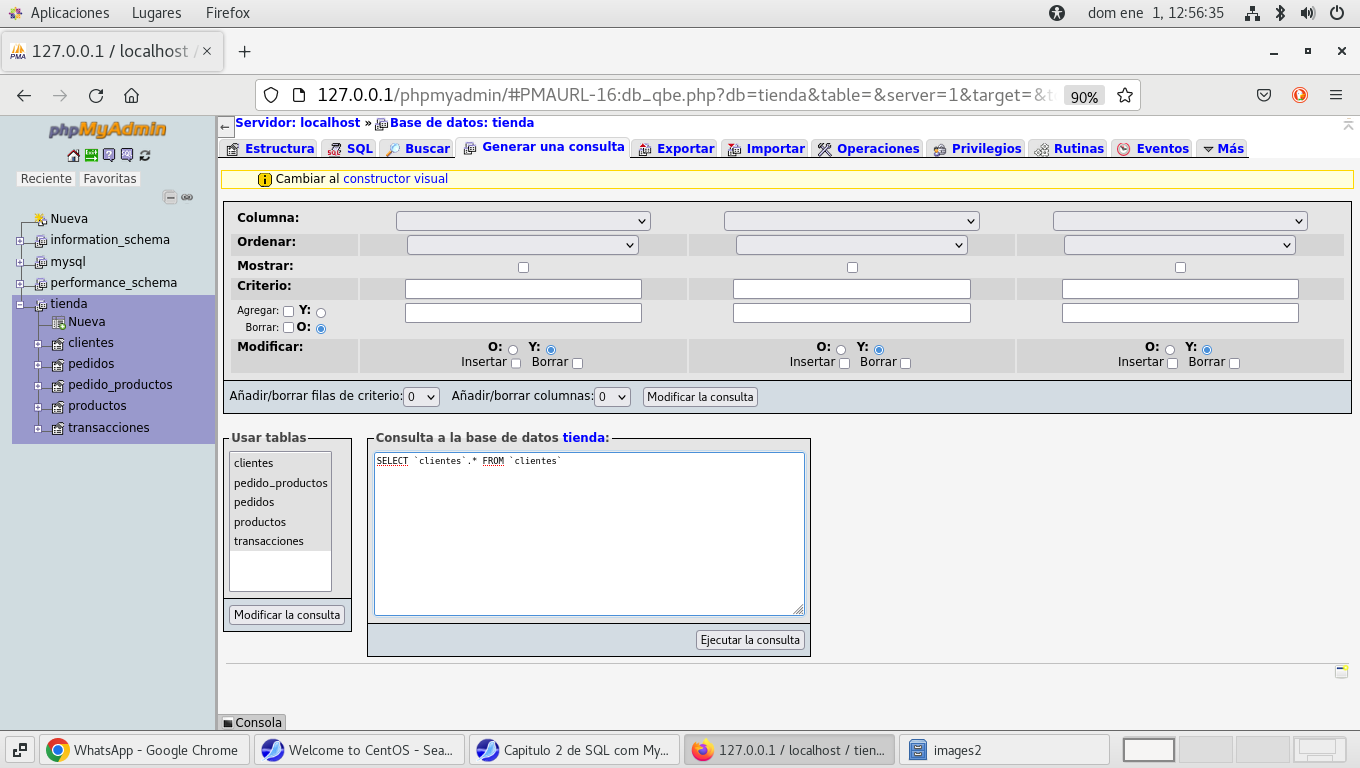
Task: Open the first Columna dropdown
Action: click(523, 221)
